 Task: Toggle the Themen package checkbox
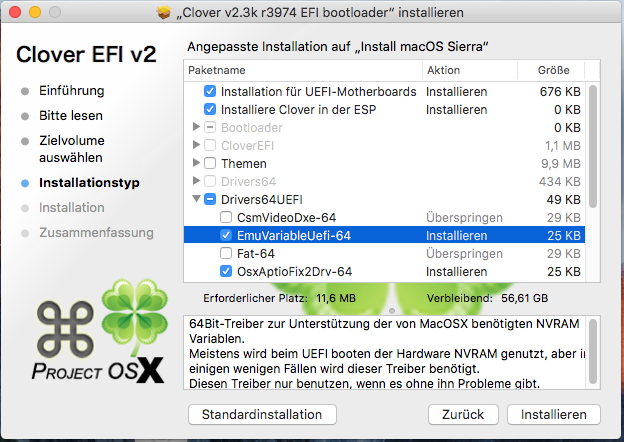(x=210, y=163)
